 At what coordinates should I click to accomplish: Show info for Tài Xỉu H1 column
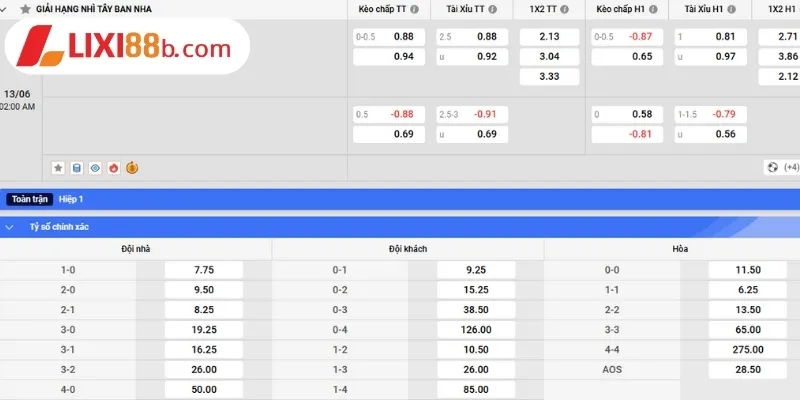[731, 9]
